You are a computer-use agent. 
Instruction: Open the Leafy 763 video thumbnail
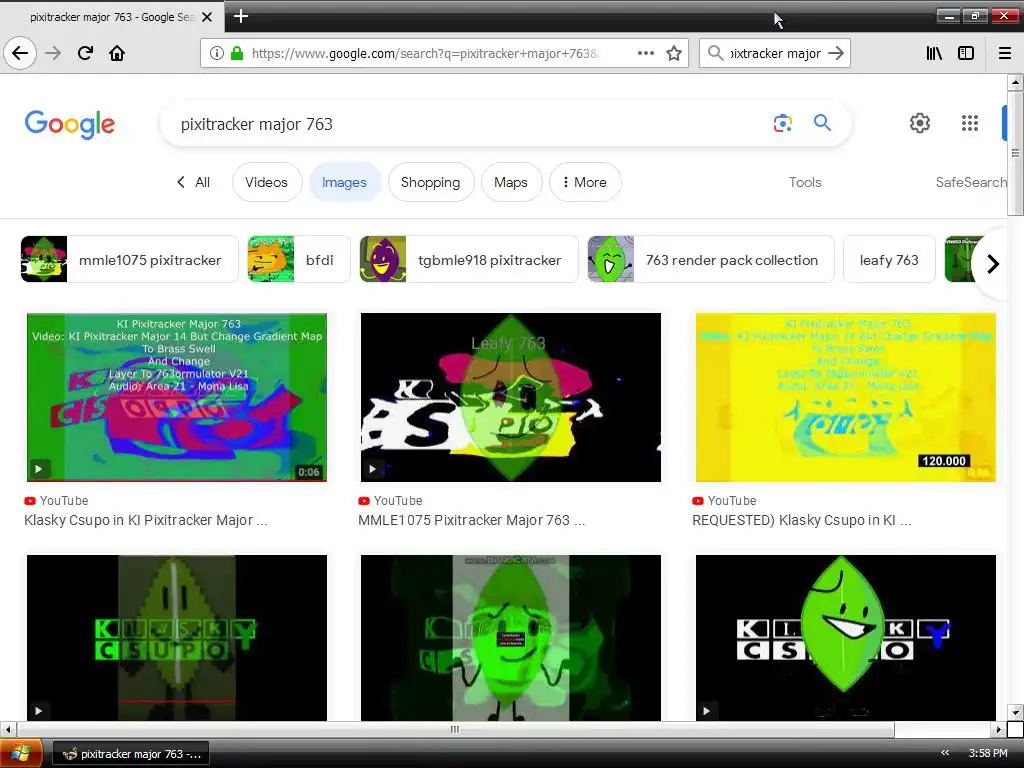(x=511, y=397)
